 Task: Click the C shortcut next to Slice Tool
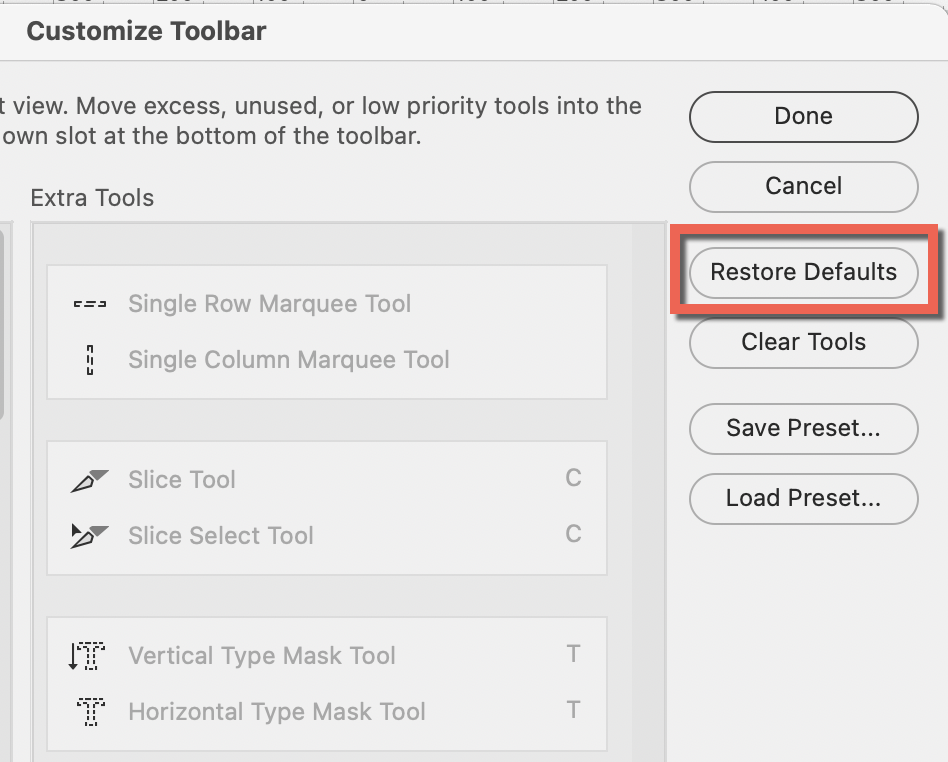click(573, 479)
